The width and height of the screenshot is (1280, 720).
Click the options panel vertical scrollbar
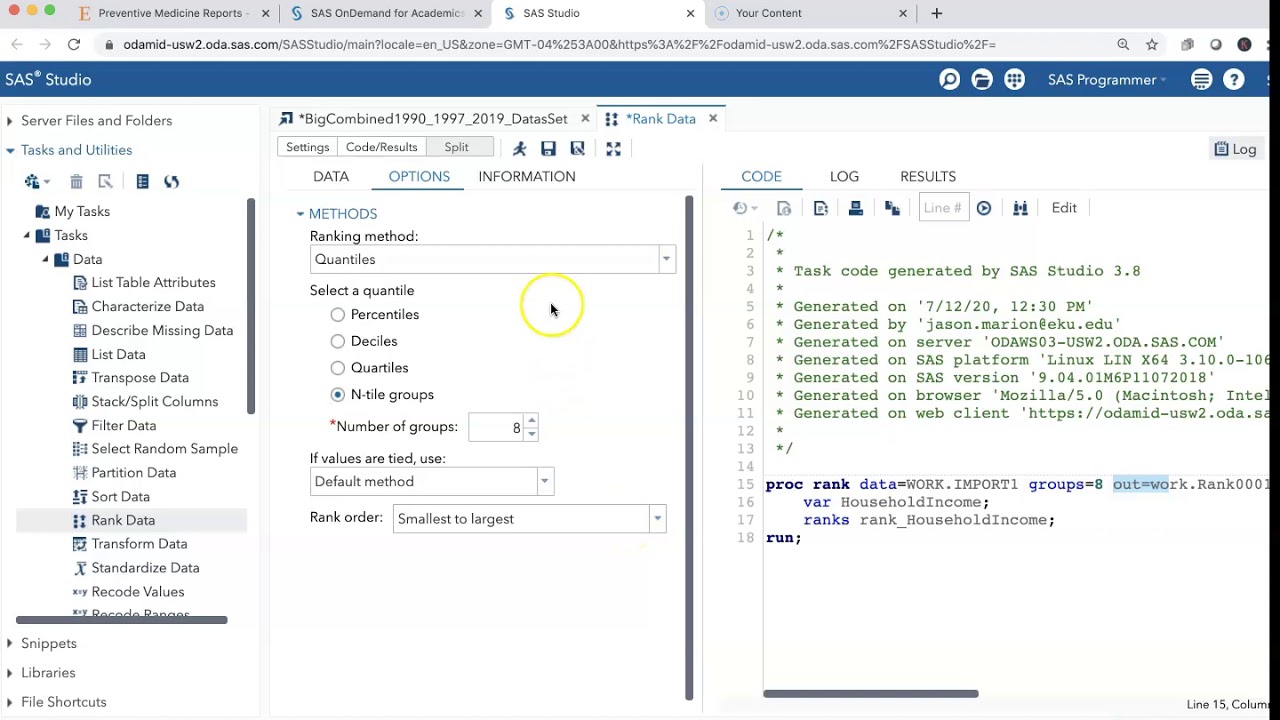(688, 447)
